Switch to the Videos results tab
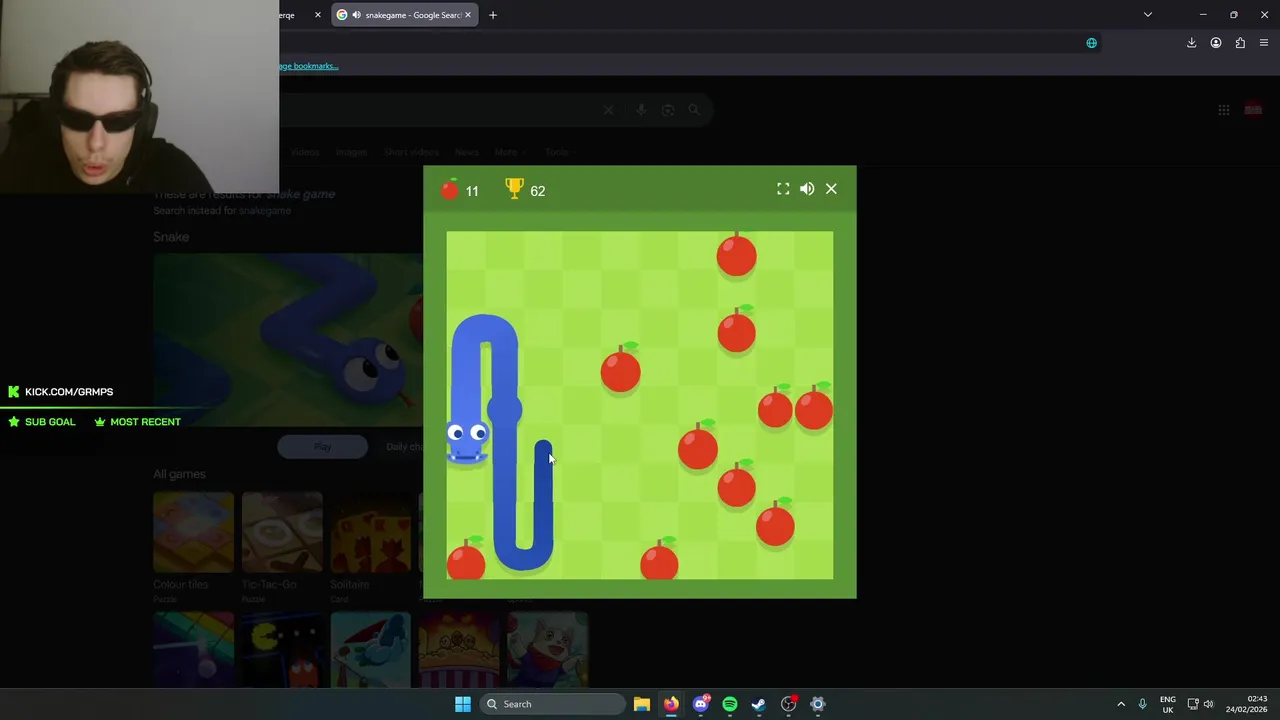Viewport: 1280px width, 720px height. (305, 152)
